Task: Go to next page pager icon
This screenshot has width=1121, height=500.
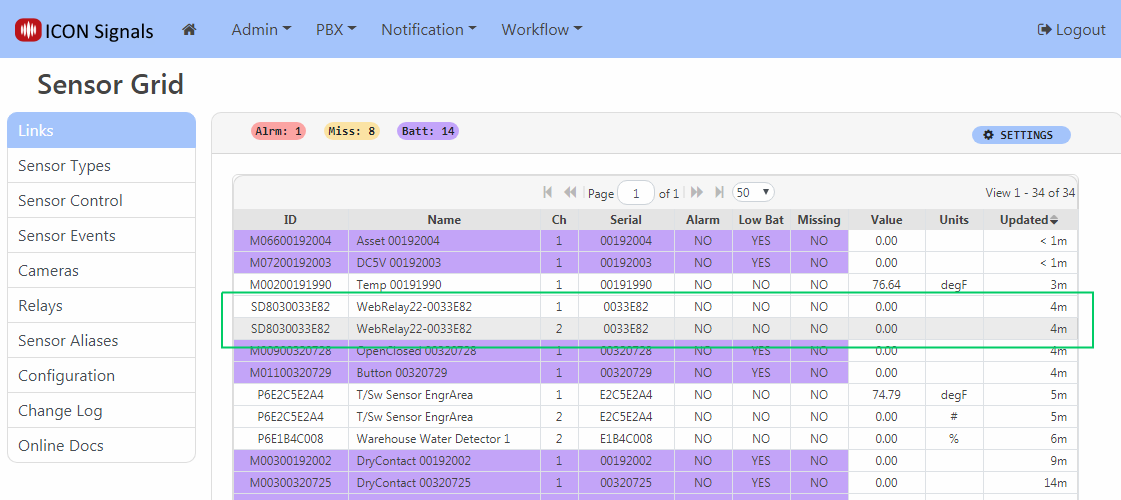Action: [x=697, y=192]
